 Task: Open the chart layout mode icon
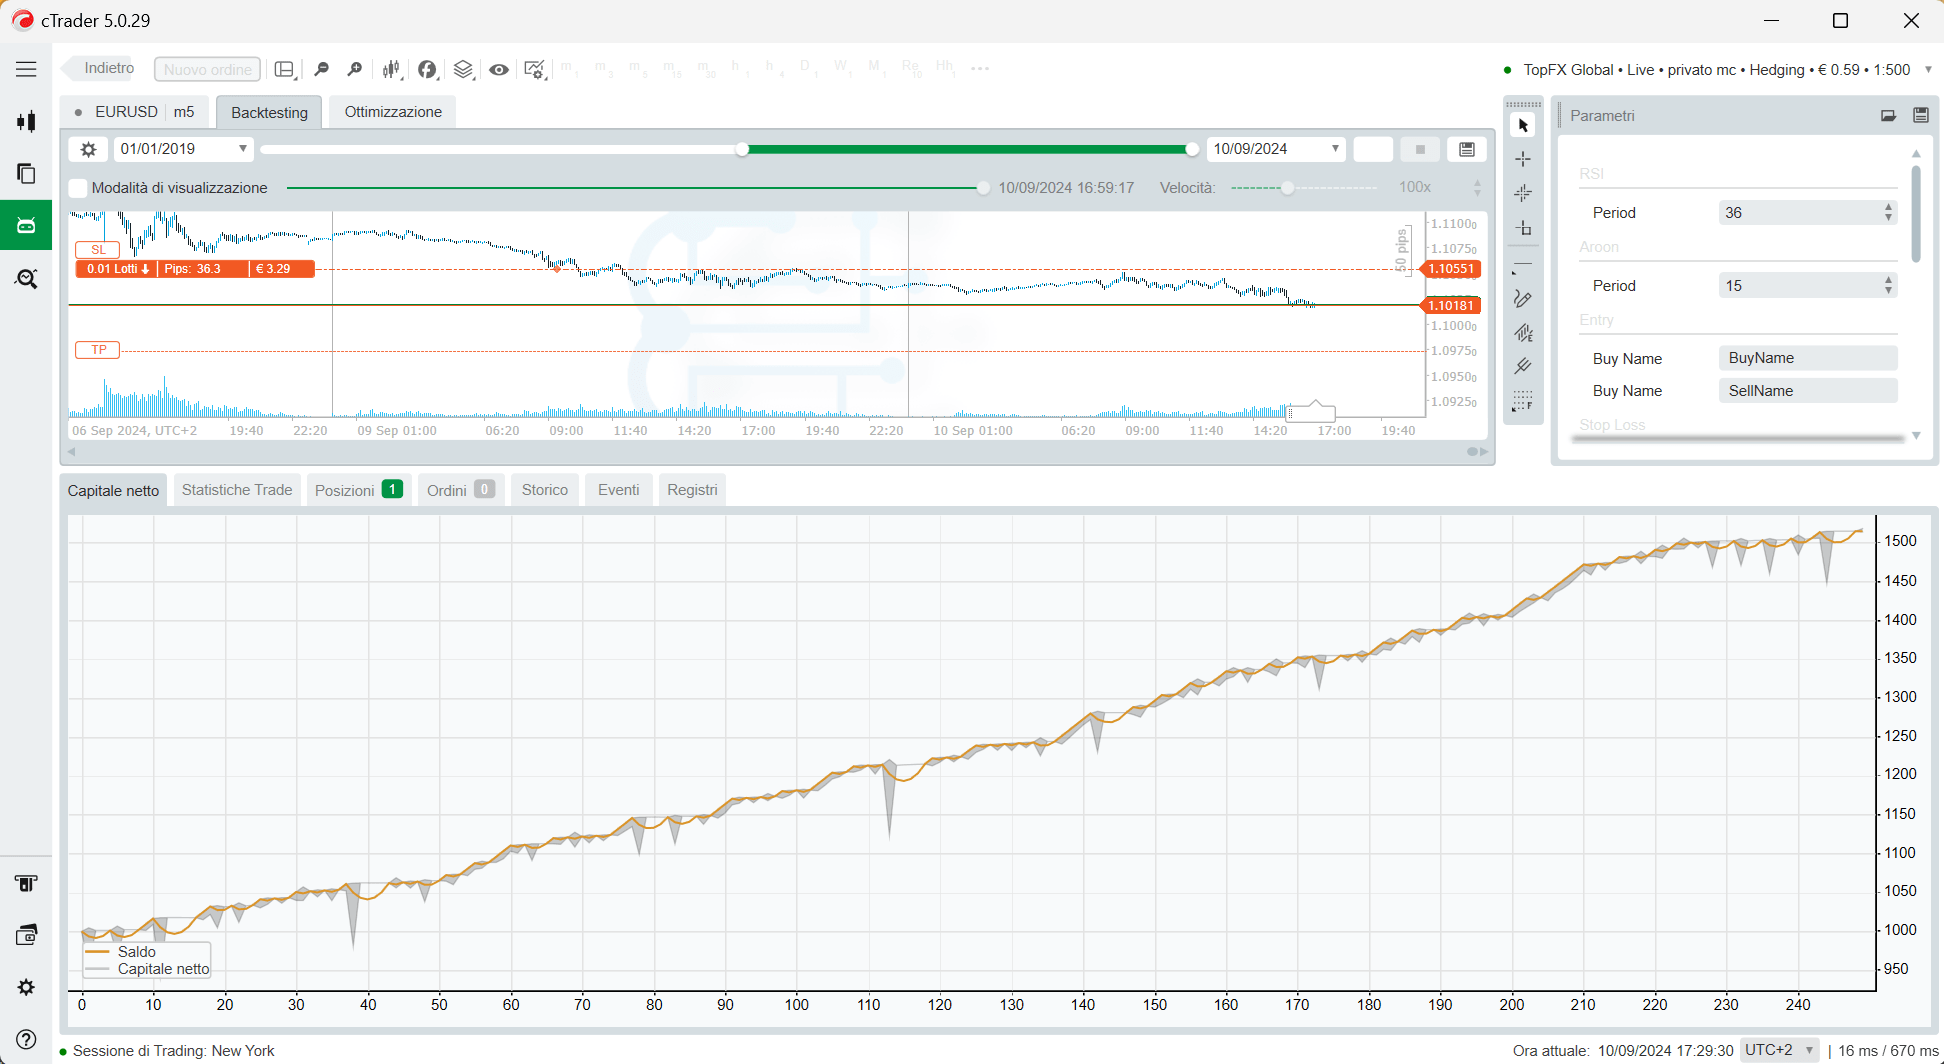tap(286, 69)
